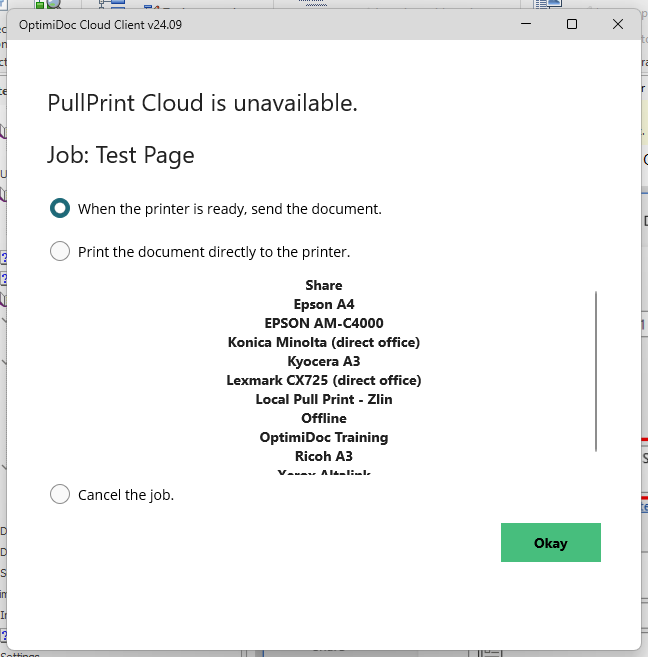The width and height of the screenshot is (648, 657).
Task: Pick 'Konica Minolta (direct office)' printer
Action: (x=324, y=342)
